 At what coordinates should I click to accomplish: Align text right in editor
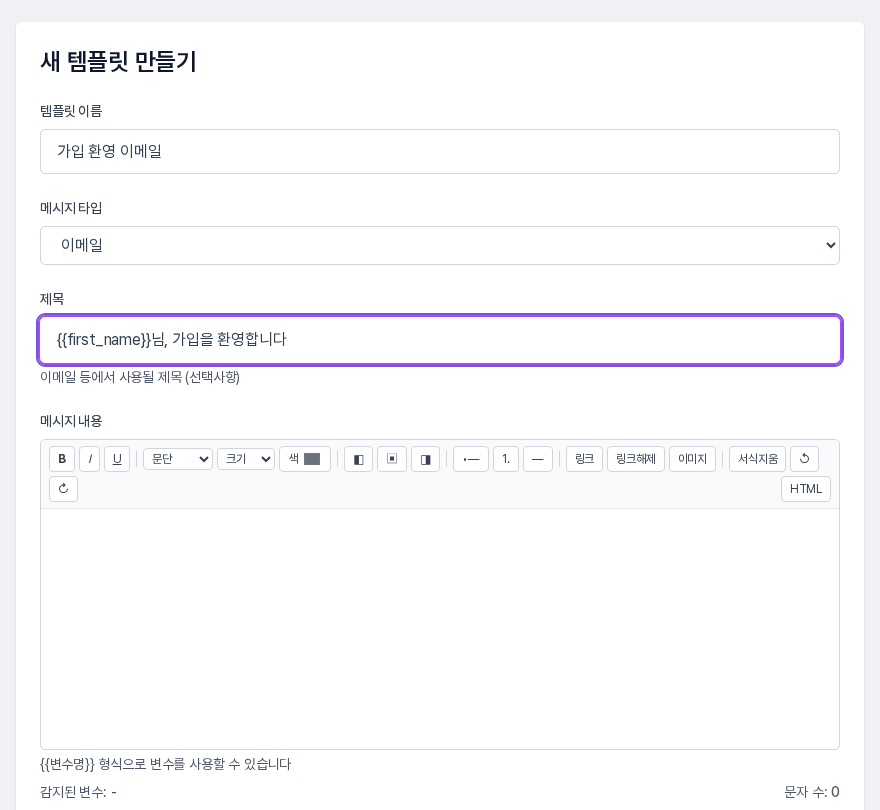click(x=425, y=459)
